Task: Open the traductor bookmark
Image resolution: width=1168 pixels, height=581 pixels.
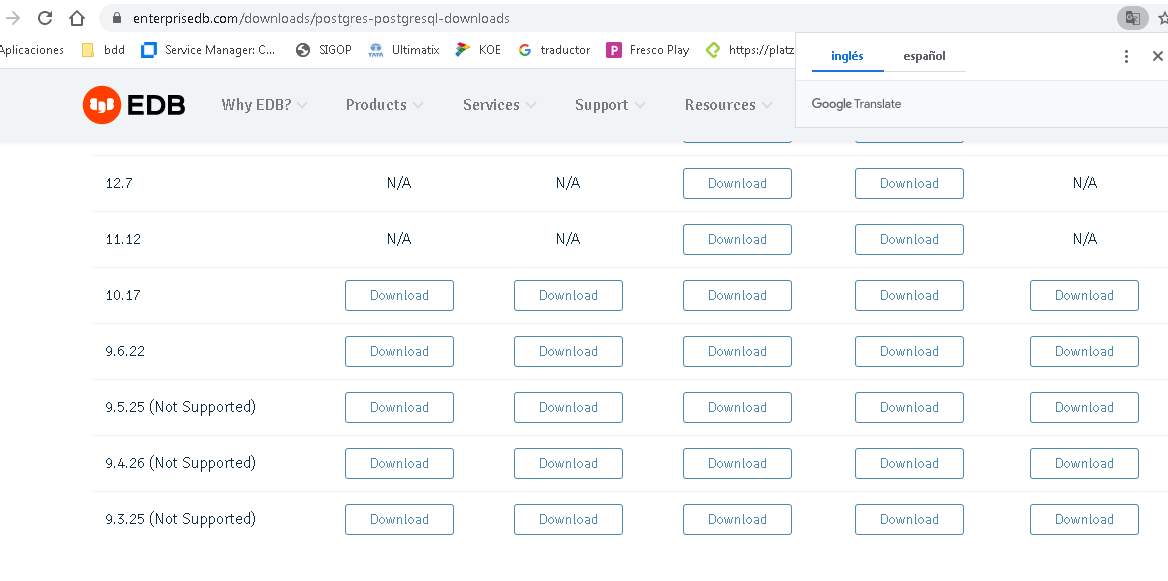Action: pos(554,50)
